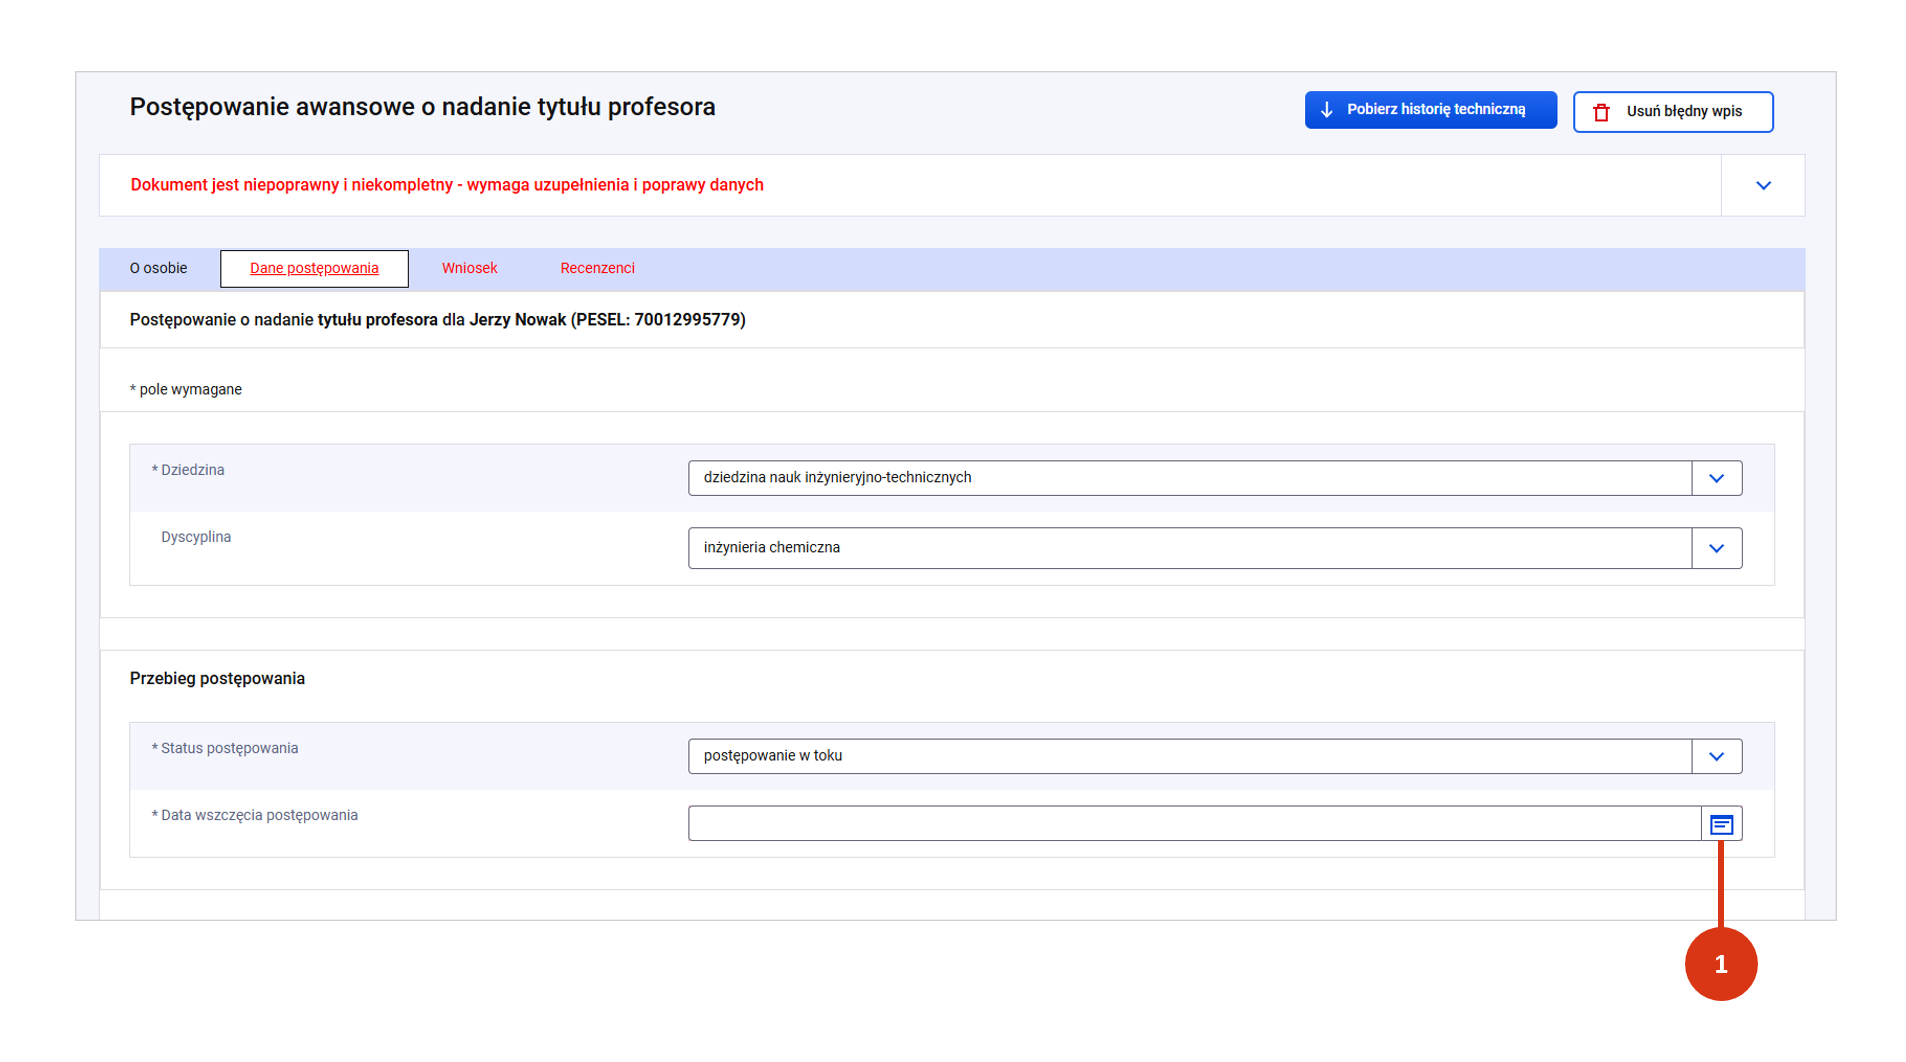This screenshot has height=1062, width=1906.
Task: Open the Dyscyplina dropdown arrow
Action: [1716, 548]
